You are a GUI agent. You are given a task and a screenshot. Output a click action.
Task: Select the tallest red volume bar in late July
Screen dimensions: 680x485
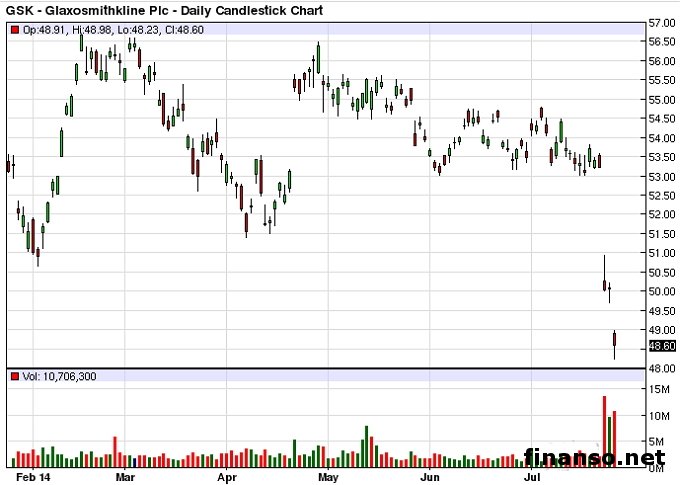point(604,432)
